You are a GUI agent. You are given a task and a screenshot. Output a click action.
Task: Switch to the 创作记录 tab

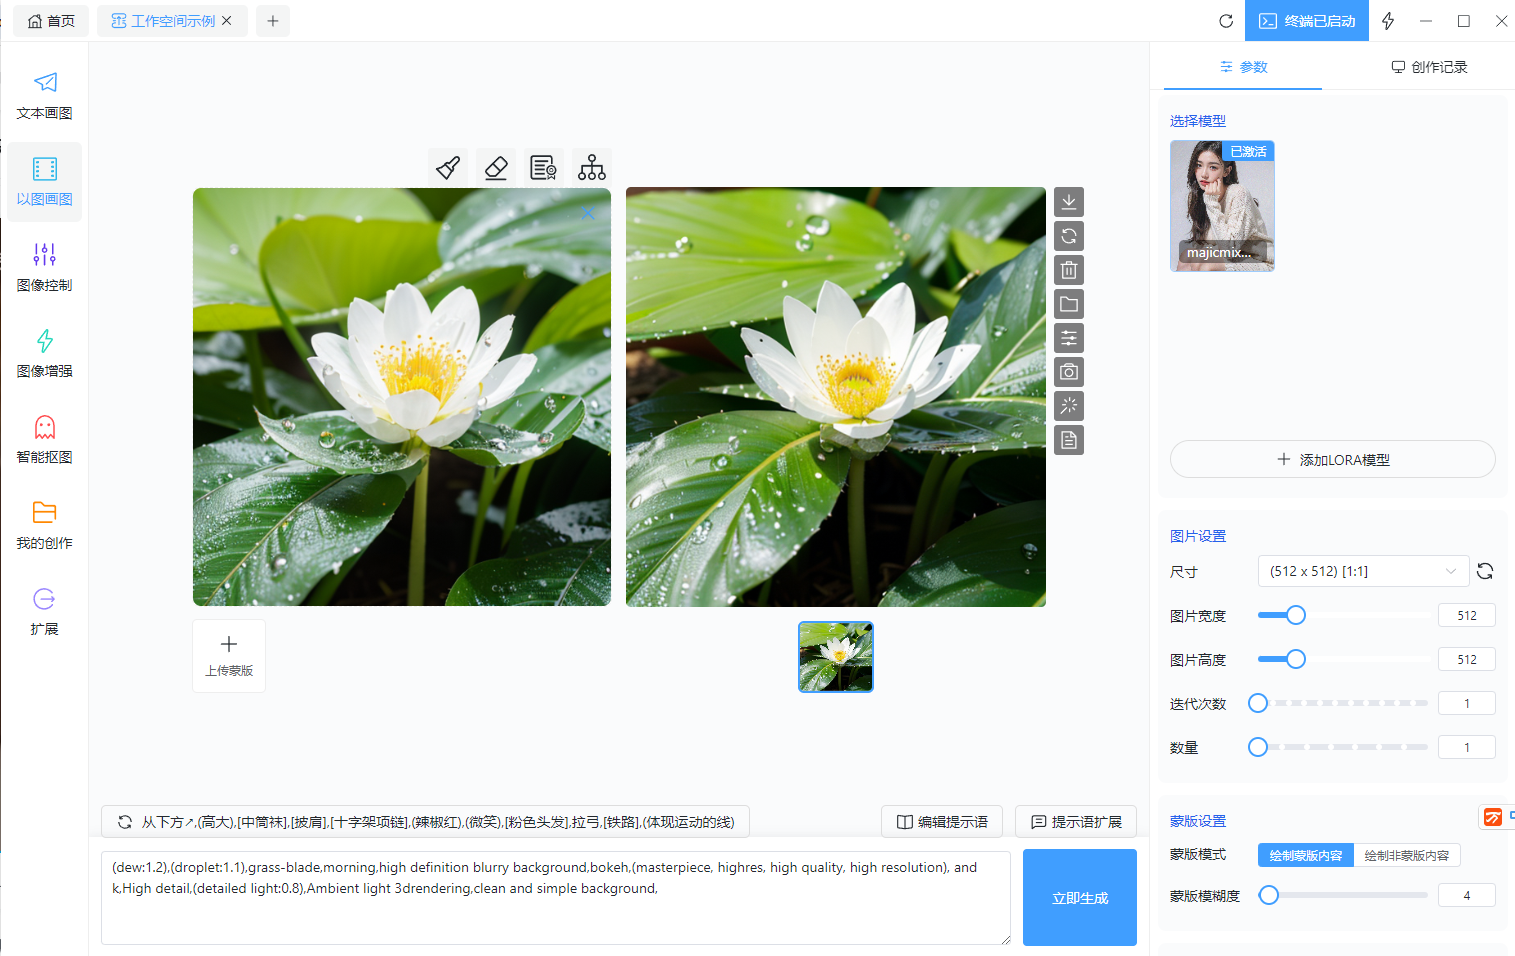(1429, 67)
